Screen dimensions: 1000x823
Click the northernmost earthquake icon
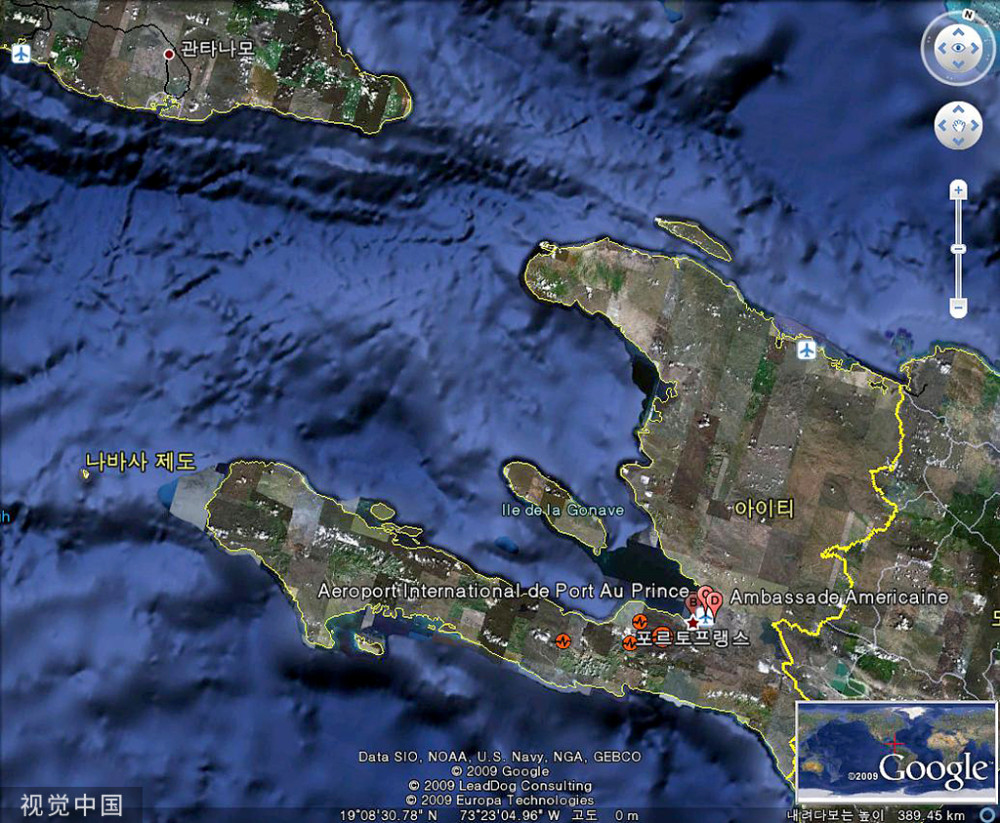[640, 621]
